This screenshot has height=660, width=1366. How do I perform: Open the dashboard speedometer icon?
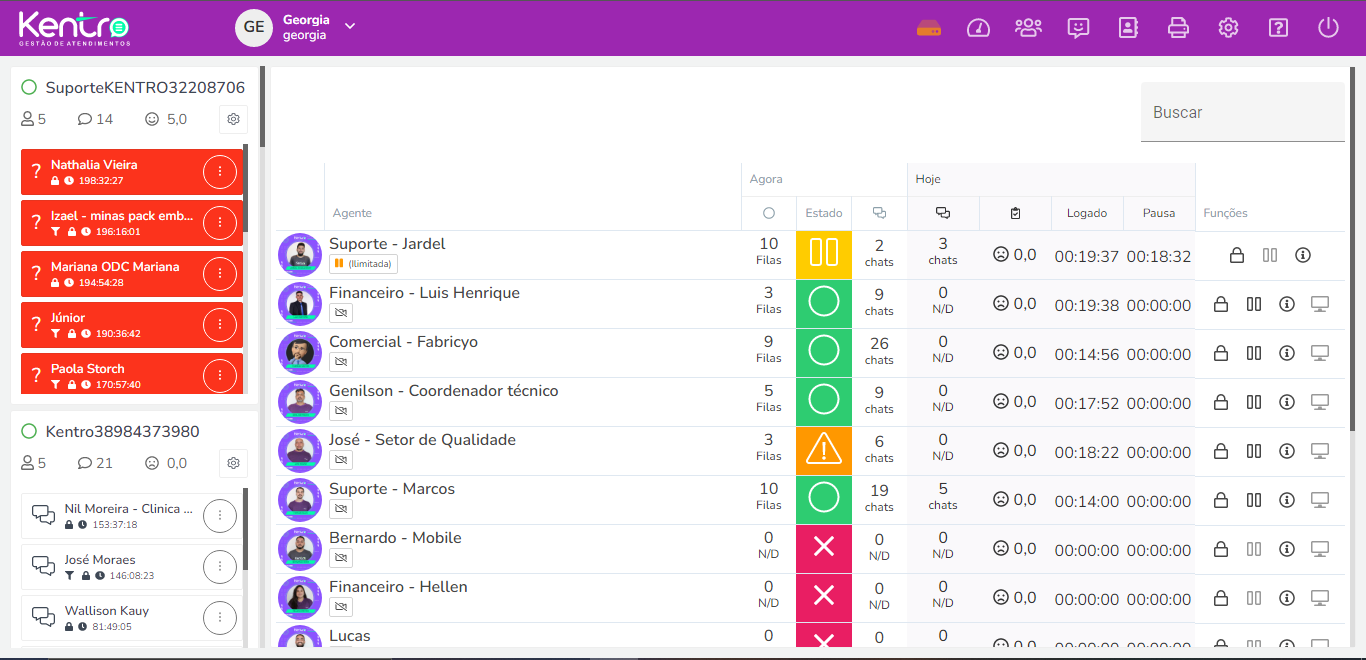click(978, 28)
